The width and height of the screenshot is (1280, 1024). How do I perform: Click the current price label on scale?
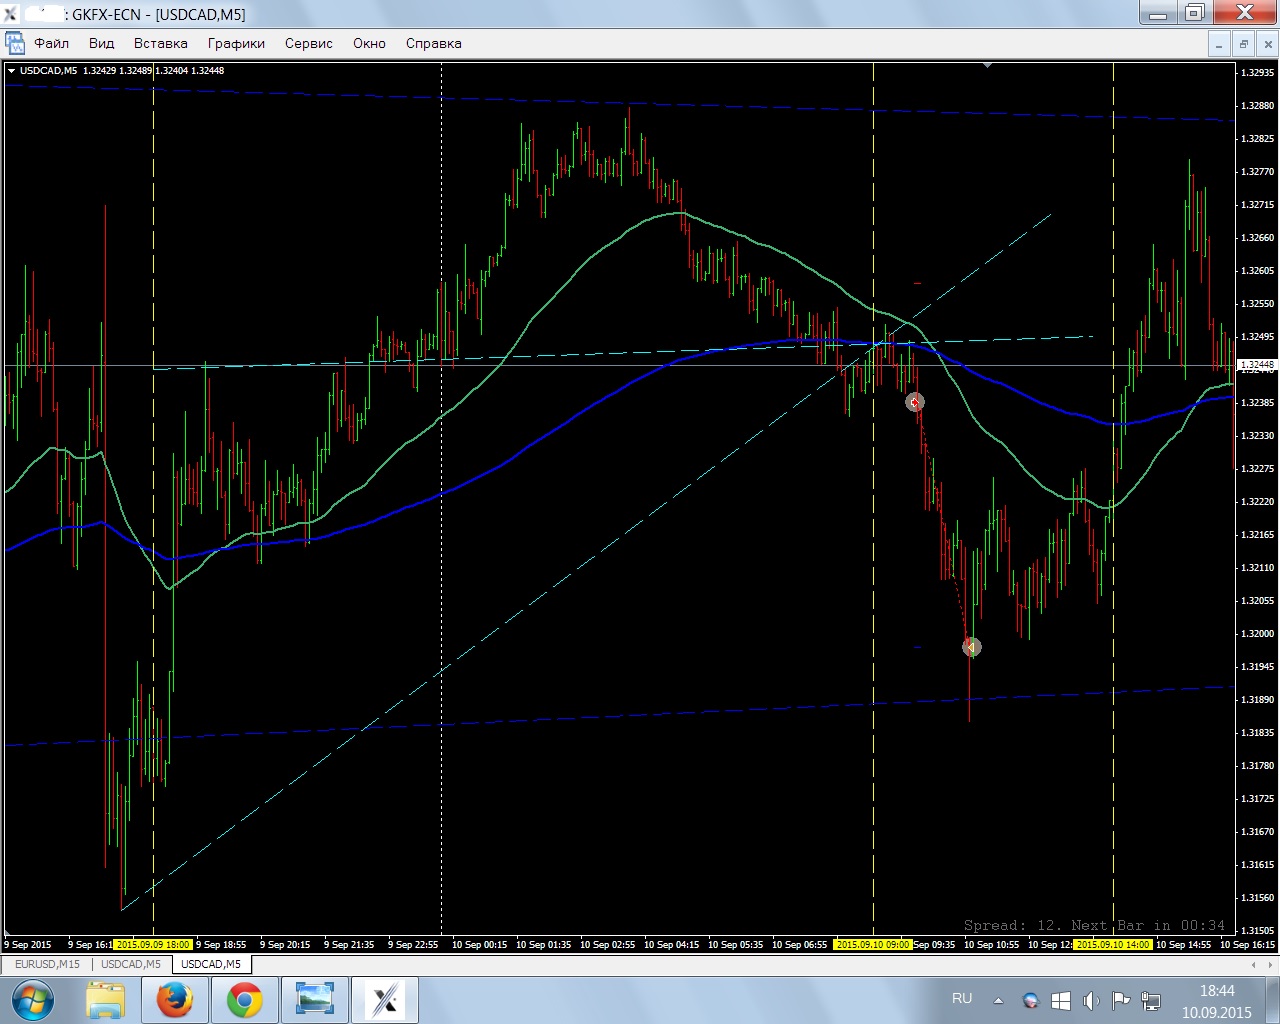pos(1257,365)
